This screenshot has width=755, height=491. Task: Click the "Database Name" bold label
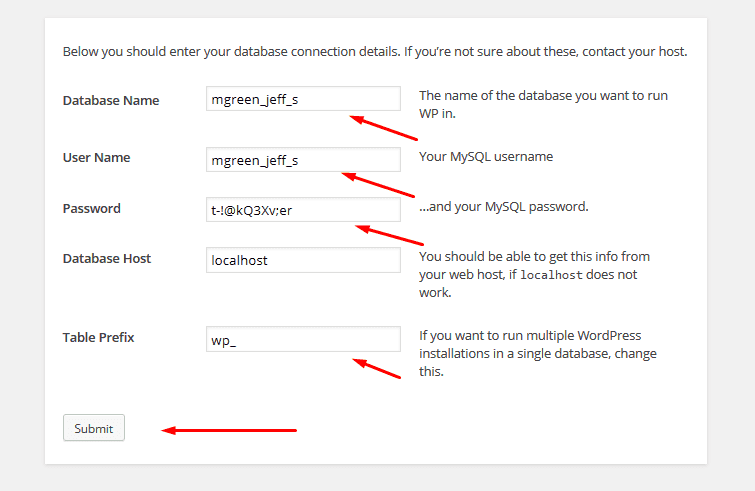pyautogui.click(x=110, y=100)
